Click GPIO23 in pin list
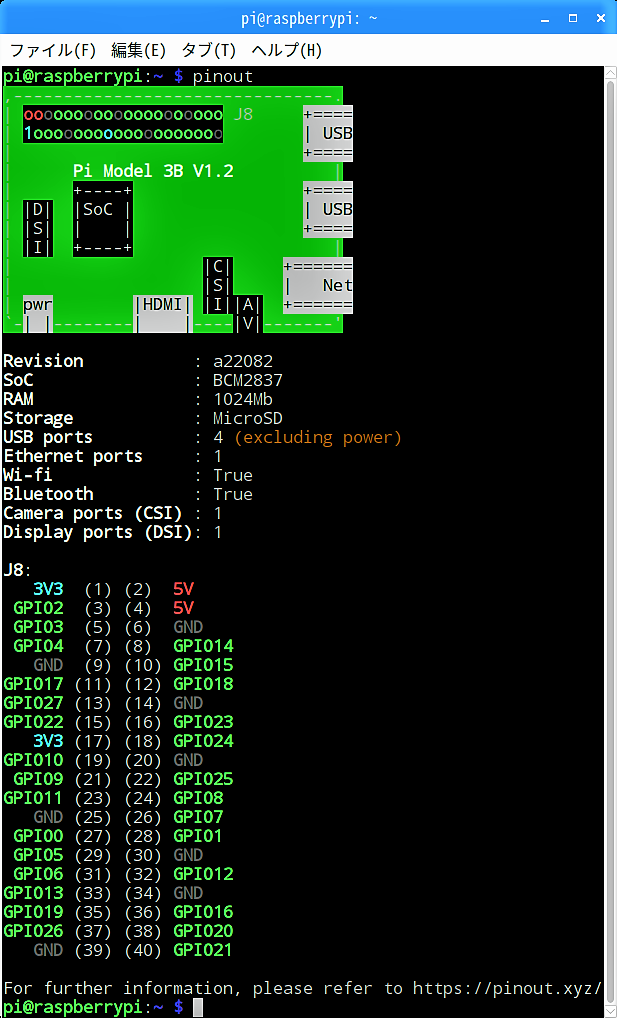This screenshot has height=1018, width=617. [203, 722]
